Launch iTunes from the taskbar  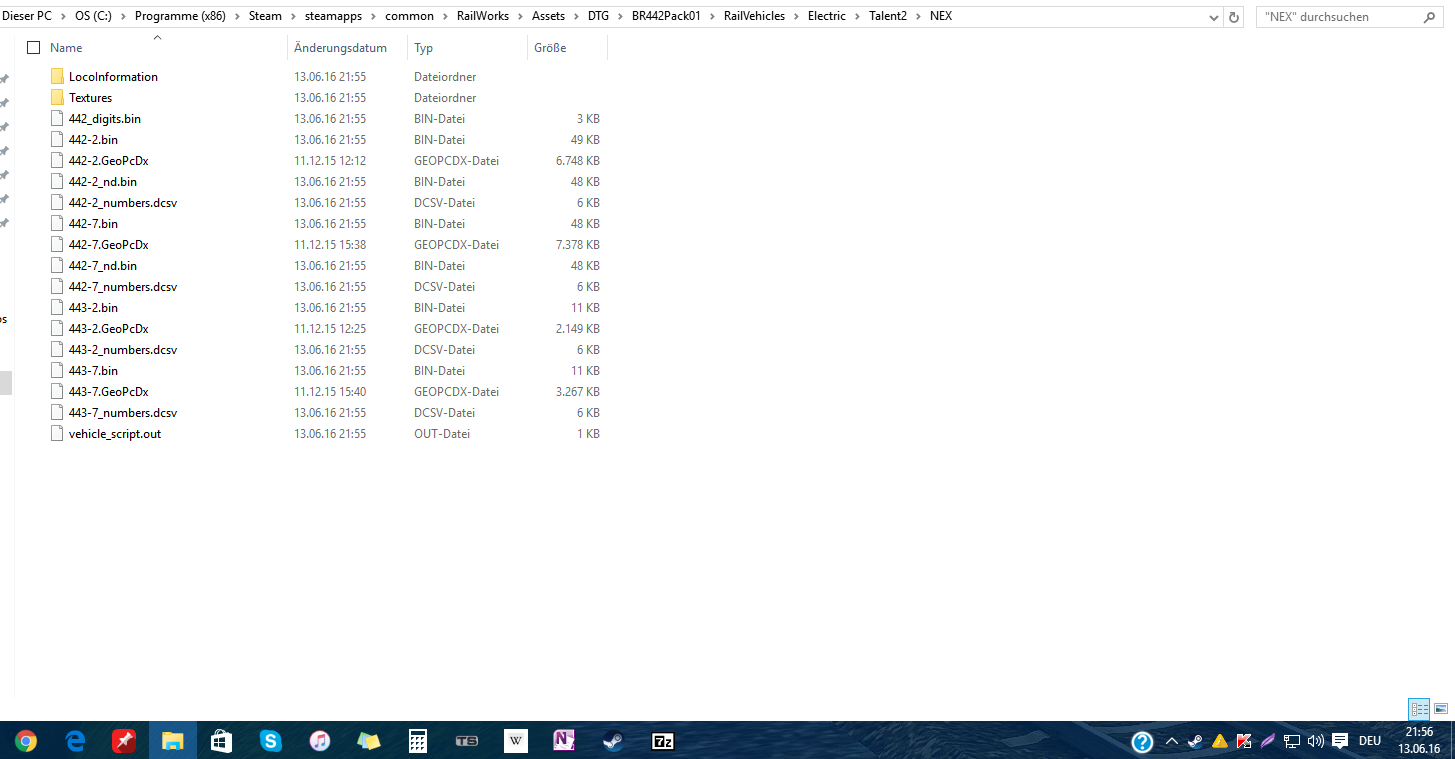coord(320,741)
